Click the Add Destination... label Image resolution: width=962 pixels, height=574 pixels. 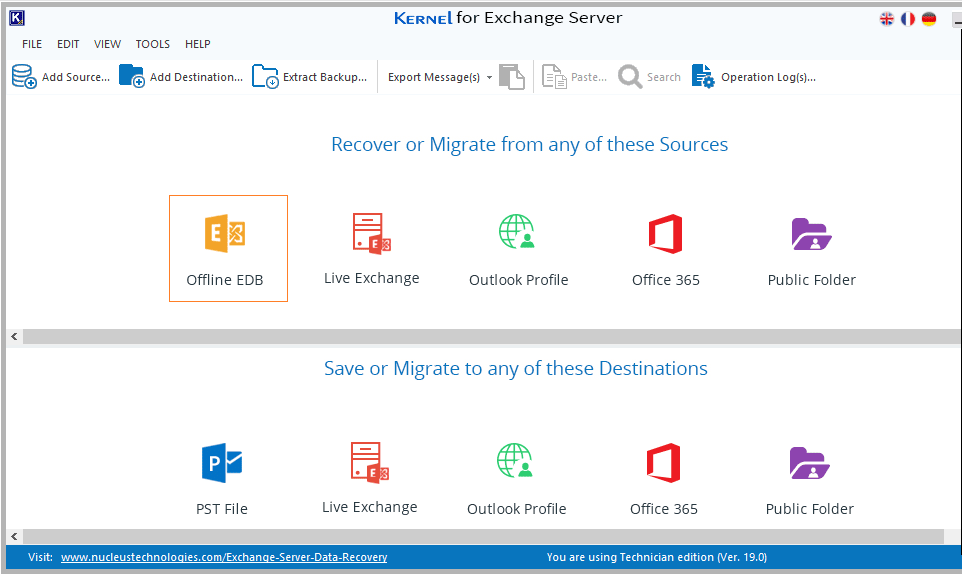(196, 77)
